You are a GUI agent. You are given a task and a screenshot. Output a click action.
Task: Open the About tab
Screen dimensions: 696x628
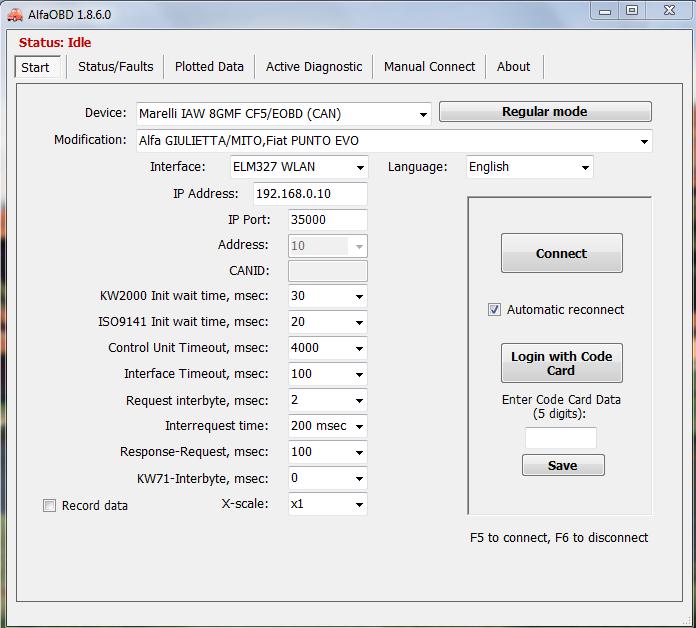513,67
